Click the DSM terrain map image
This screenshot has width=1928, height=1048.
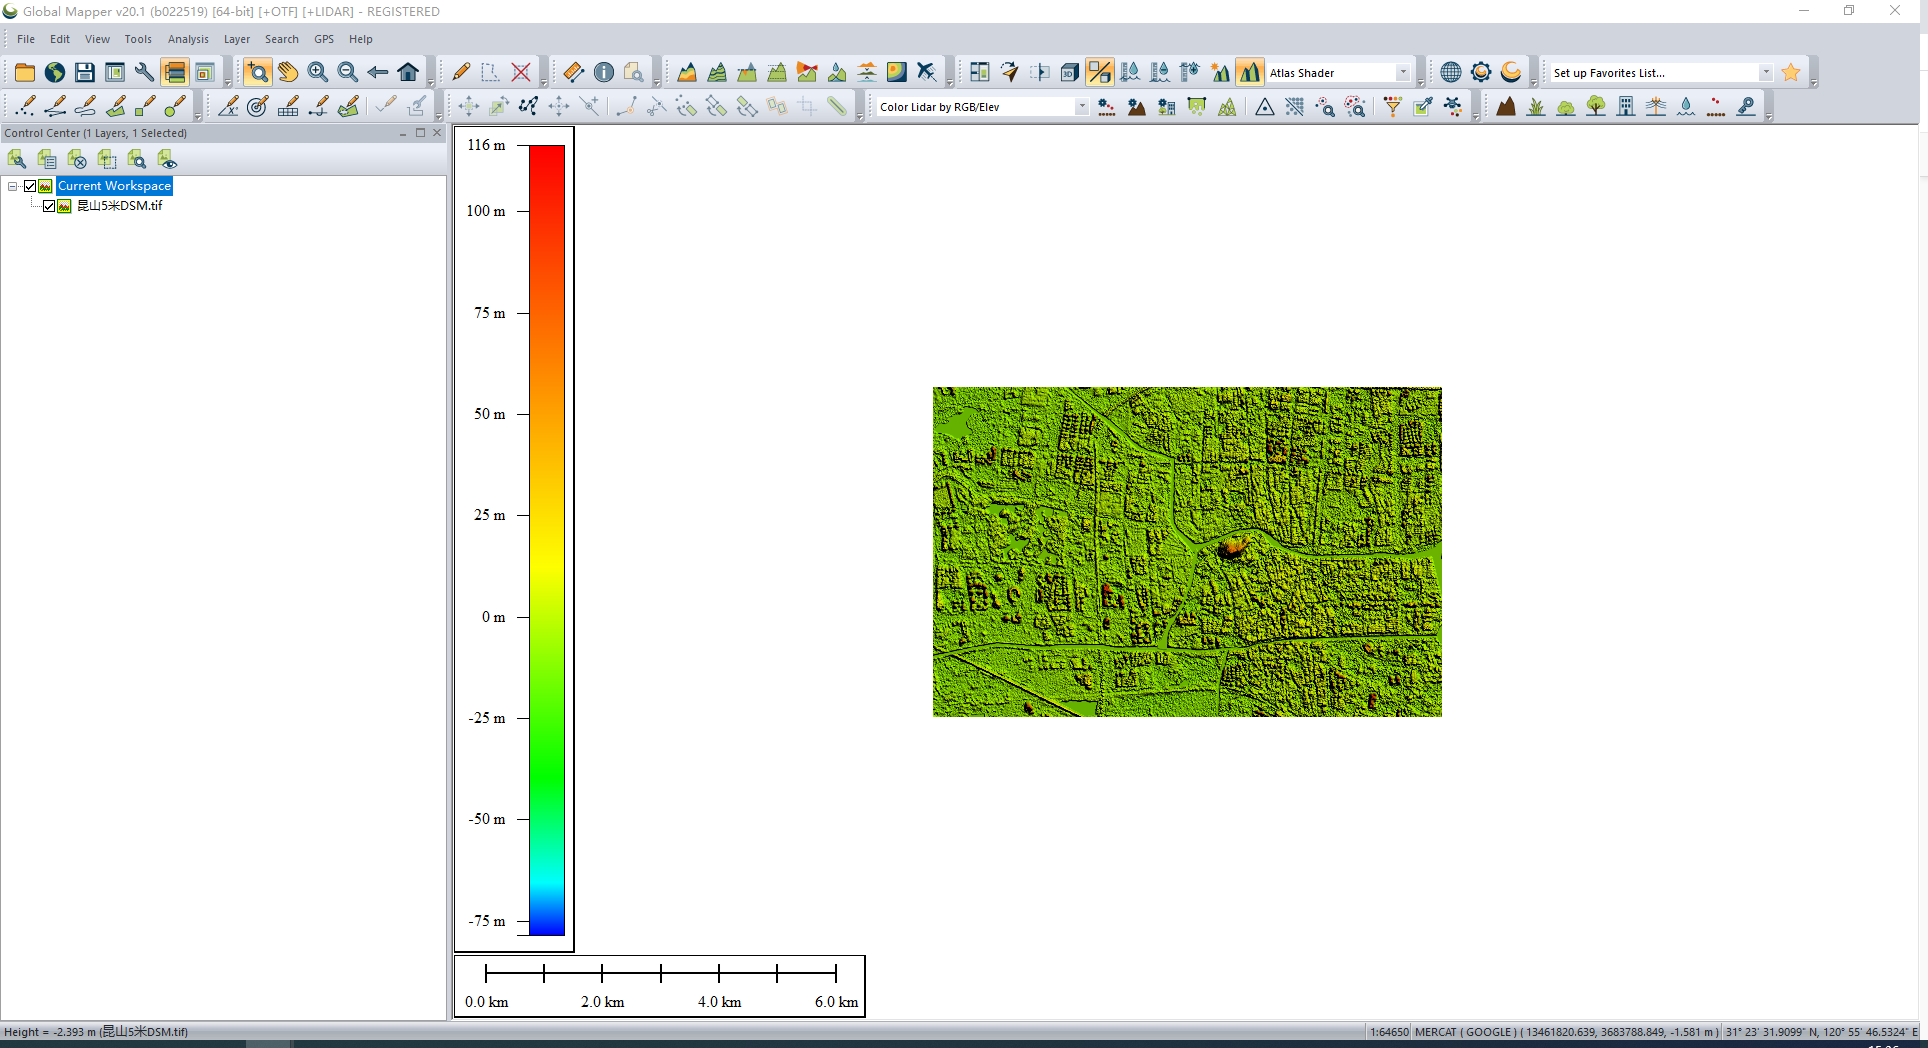pyautogui.click(x=1187, y=552)
